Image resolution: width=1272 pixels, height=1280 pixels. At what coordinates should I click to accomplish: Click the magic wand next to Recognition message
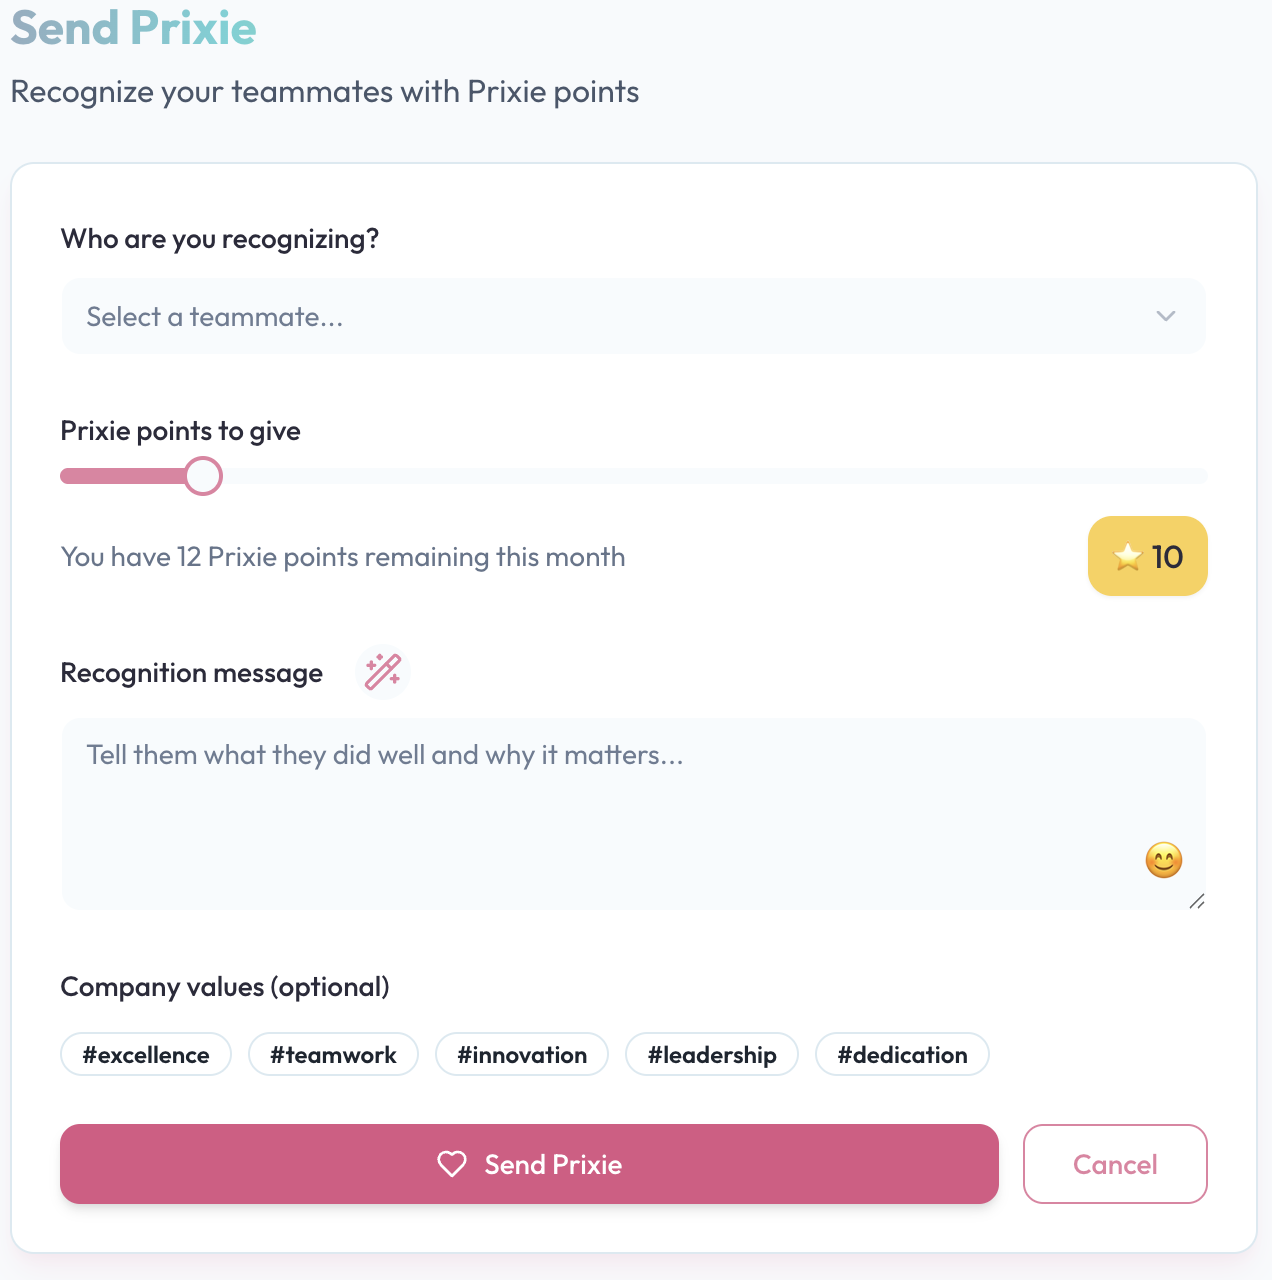(383, 672)
